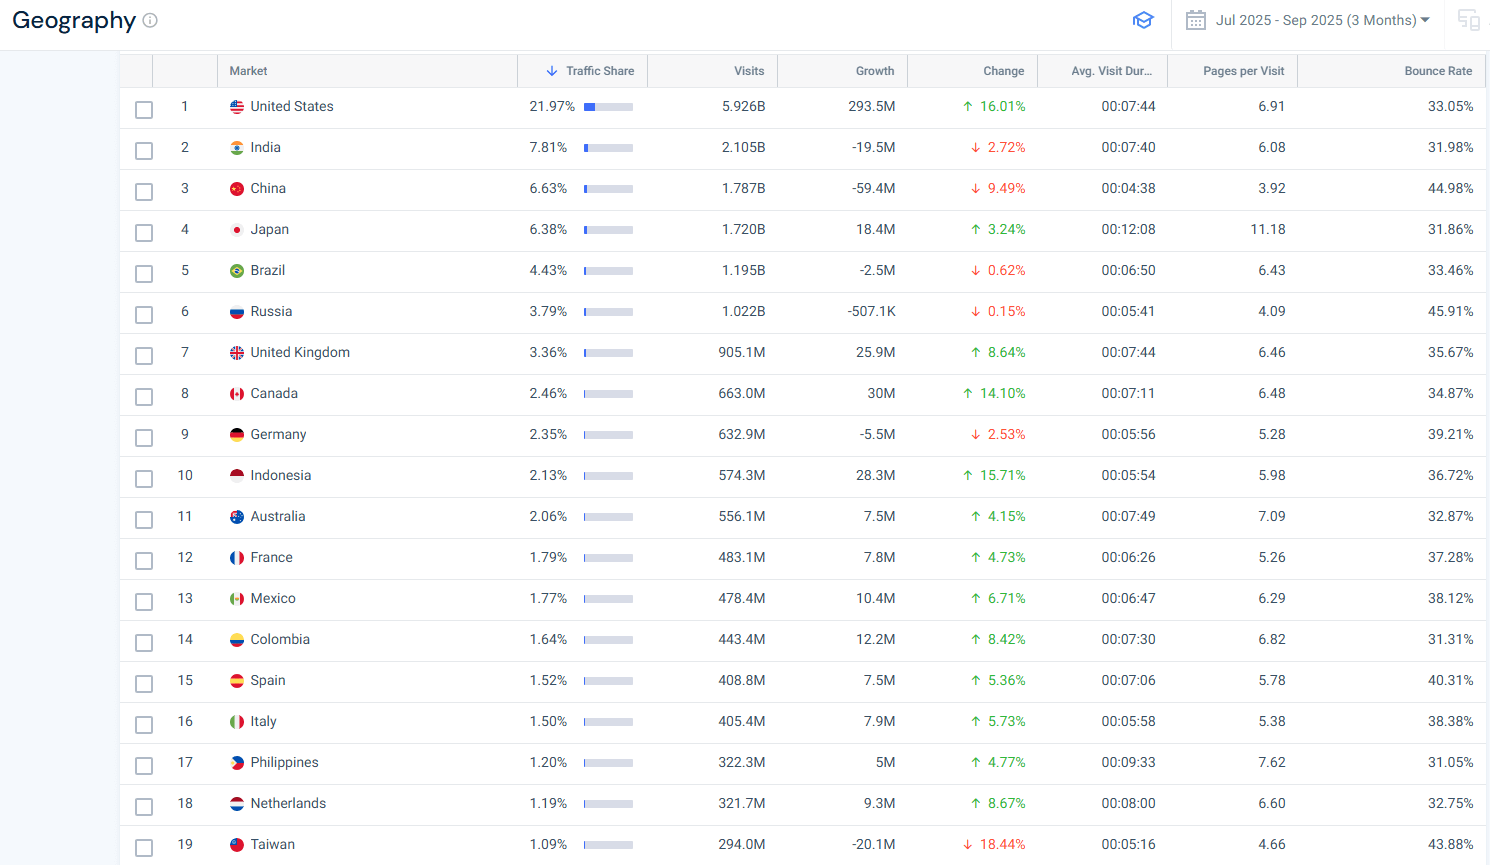Click the Indonesia country name
The height and width of the screenshot is (865, 1490).
coord(281,476)
